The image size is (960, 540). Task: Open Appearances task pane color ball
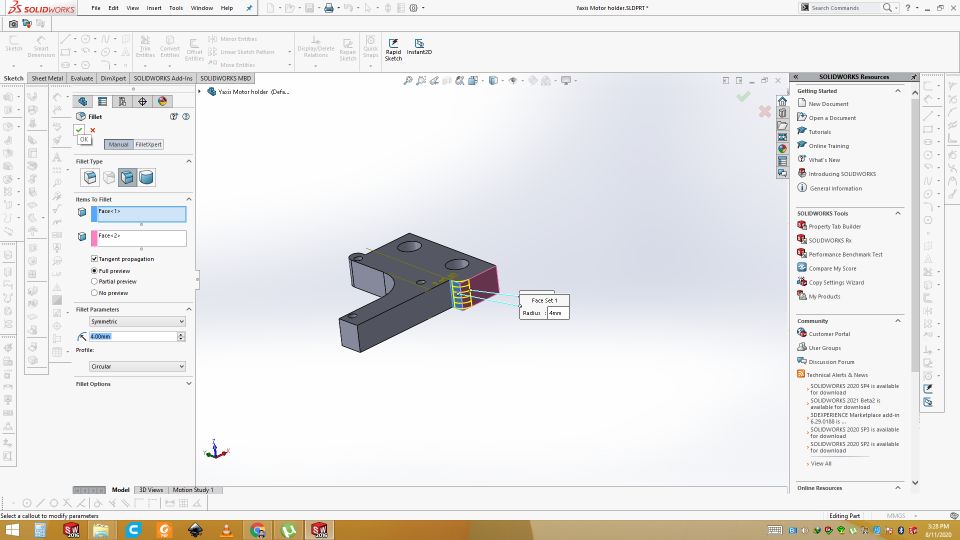tap(782, 149)
